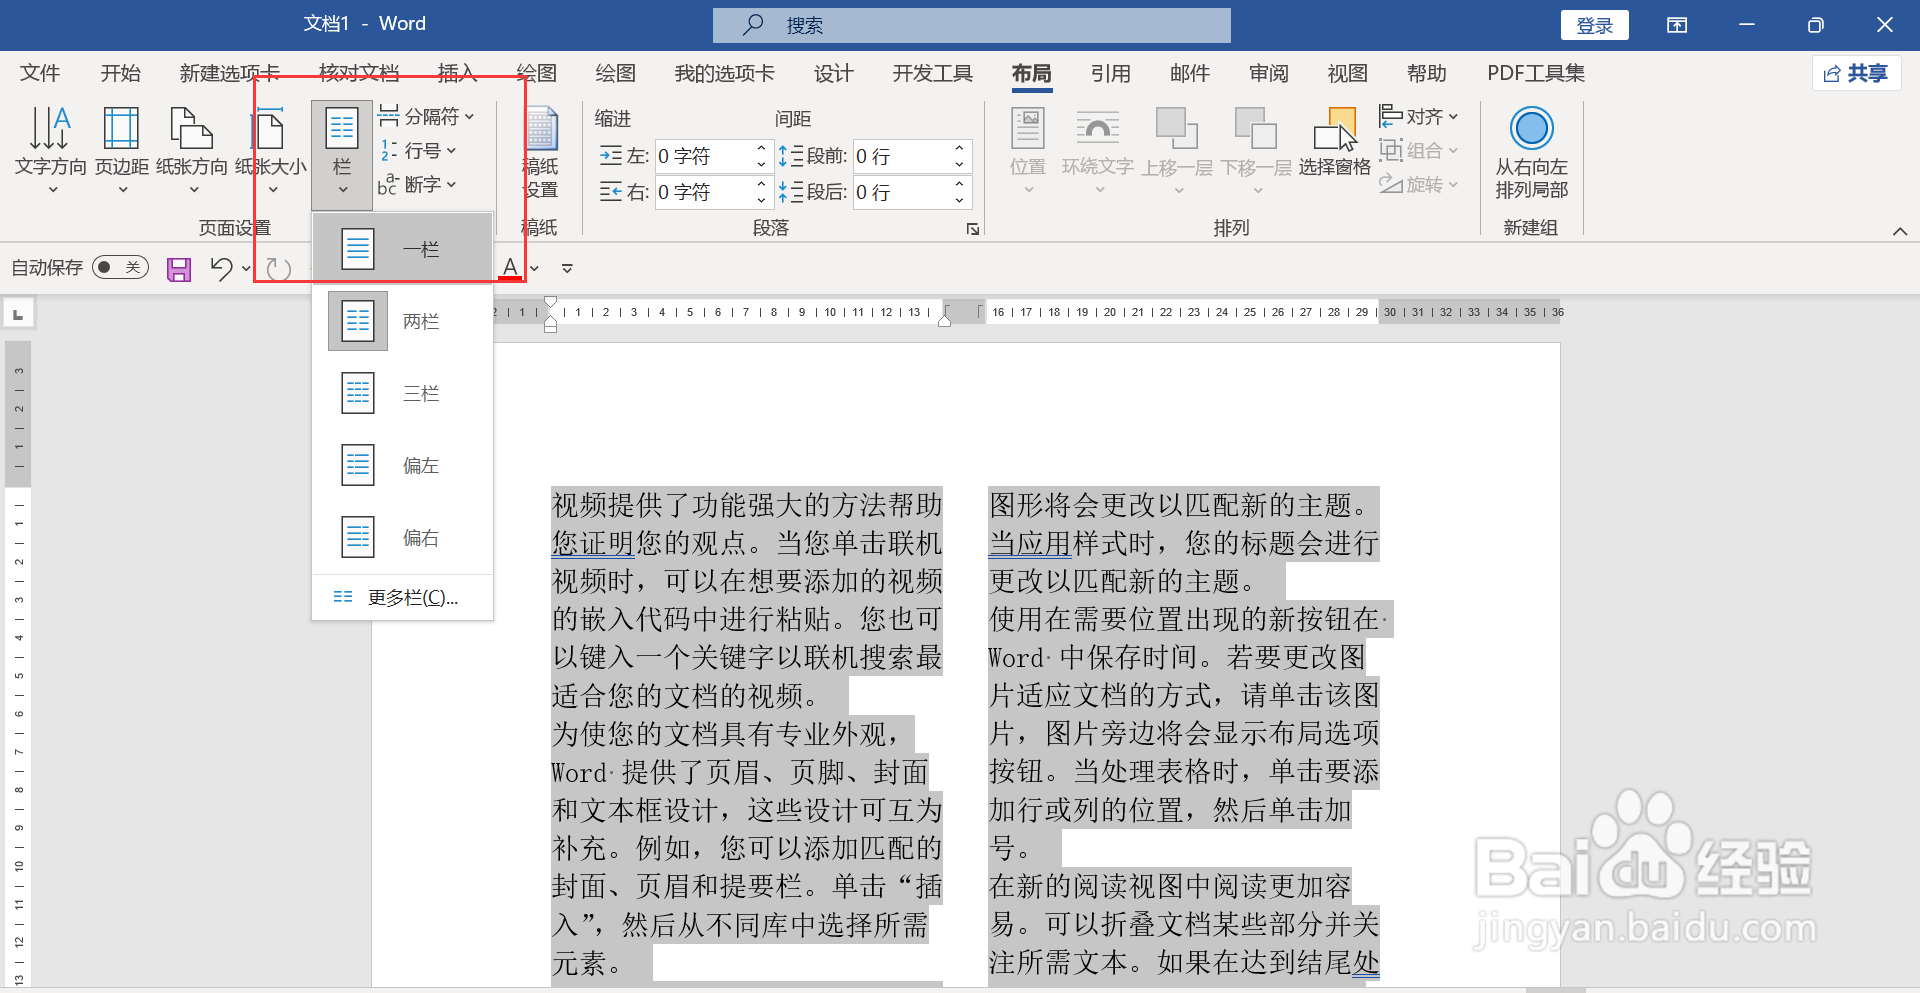Open the PDF工具集 tab
Viewport: 1920px width, 993px height.
1536,73
